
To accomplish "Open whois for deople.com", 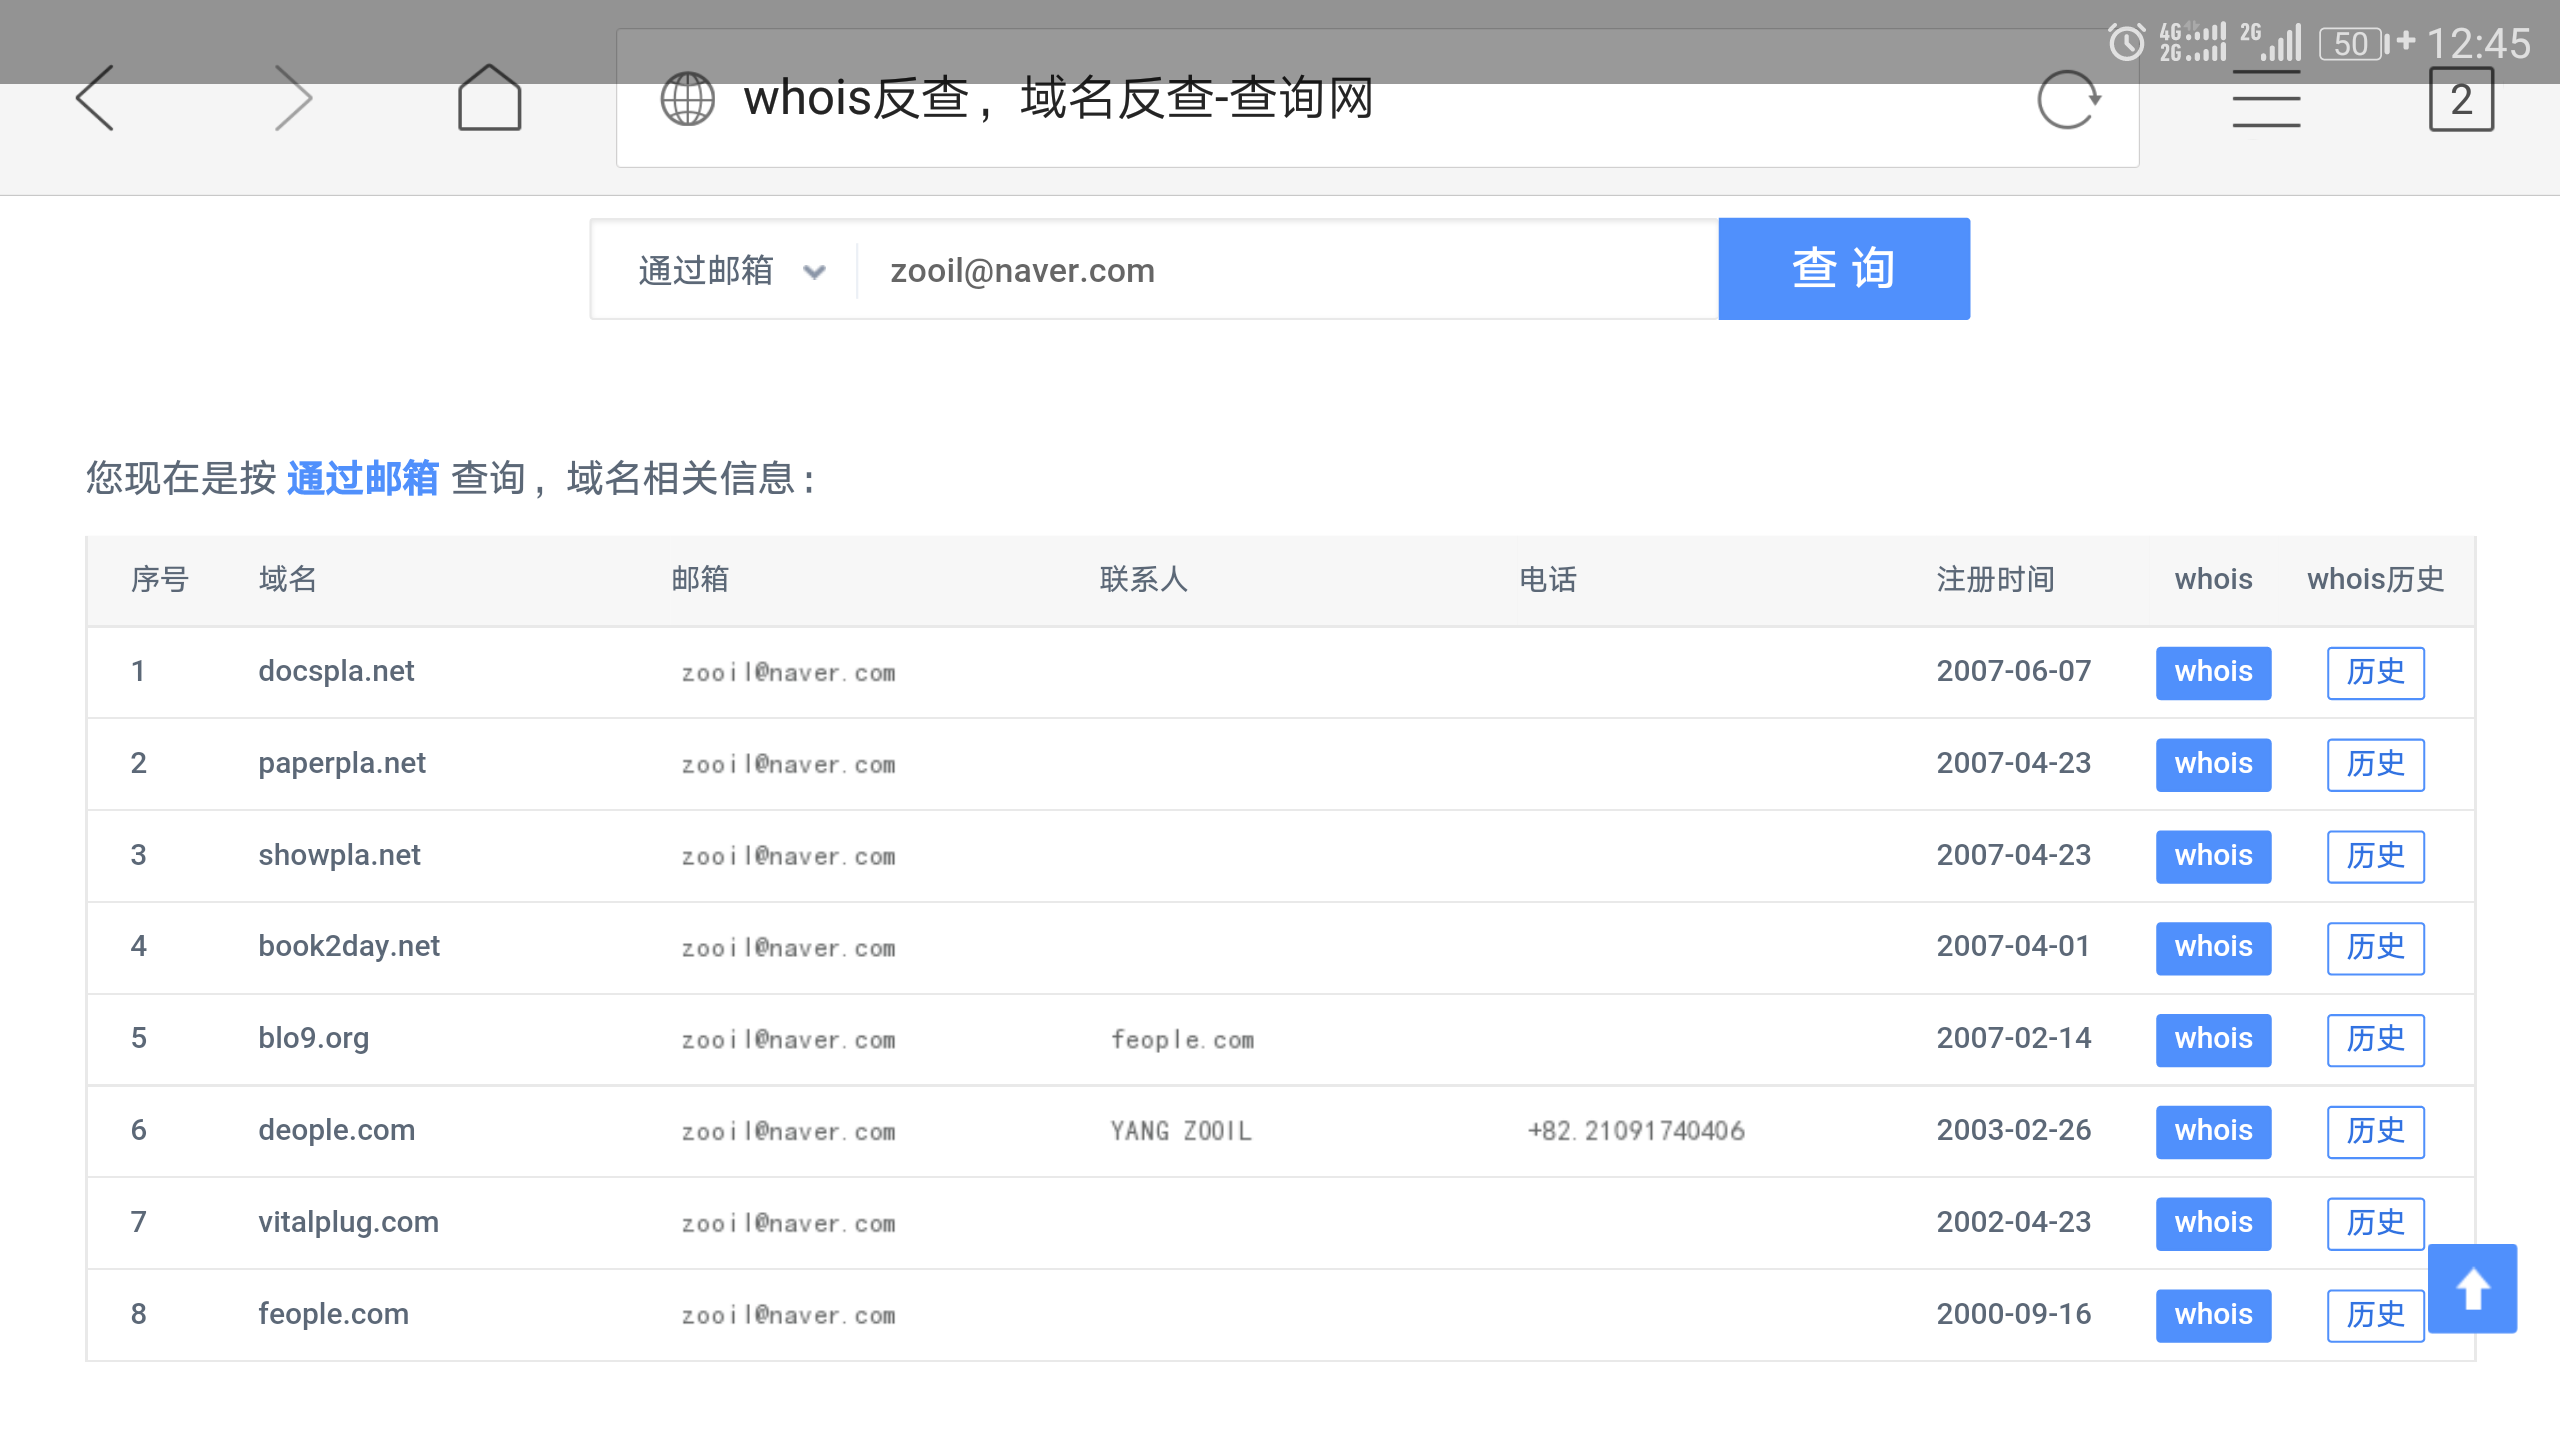I will pyautogui.click(x=2213, y=1131).
